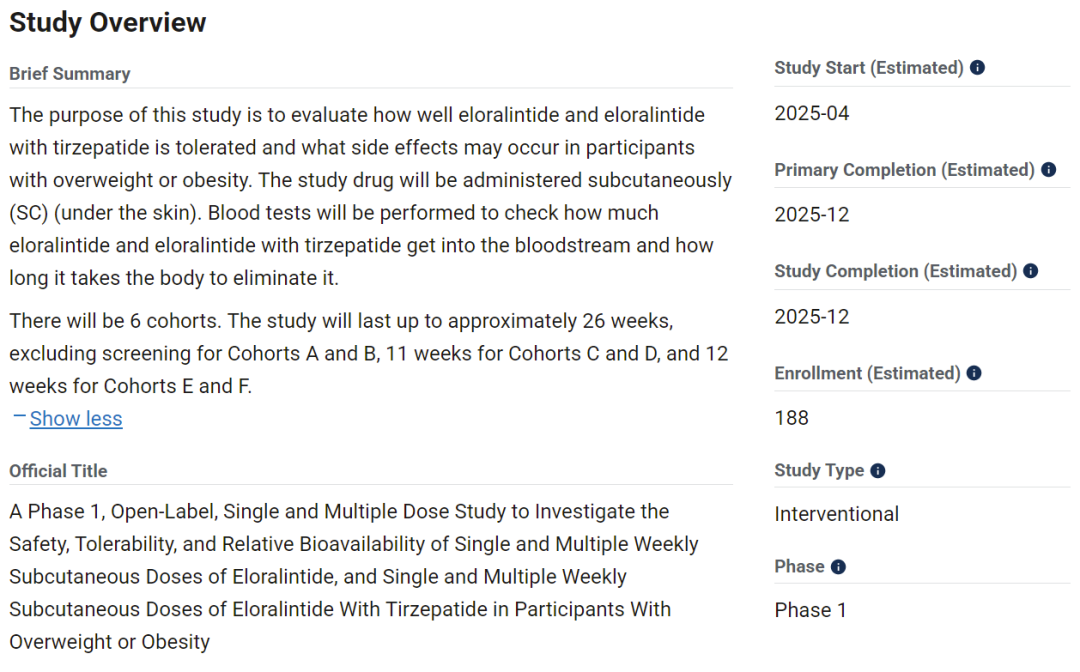Click the Brief Summary section label
The height and width of the screenshot is (672, 1080).
[70, 74]
